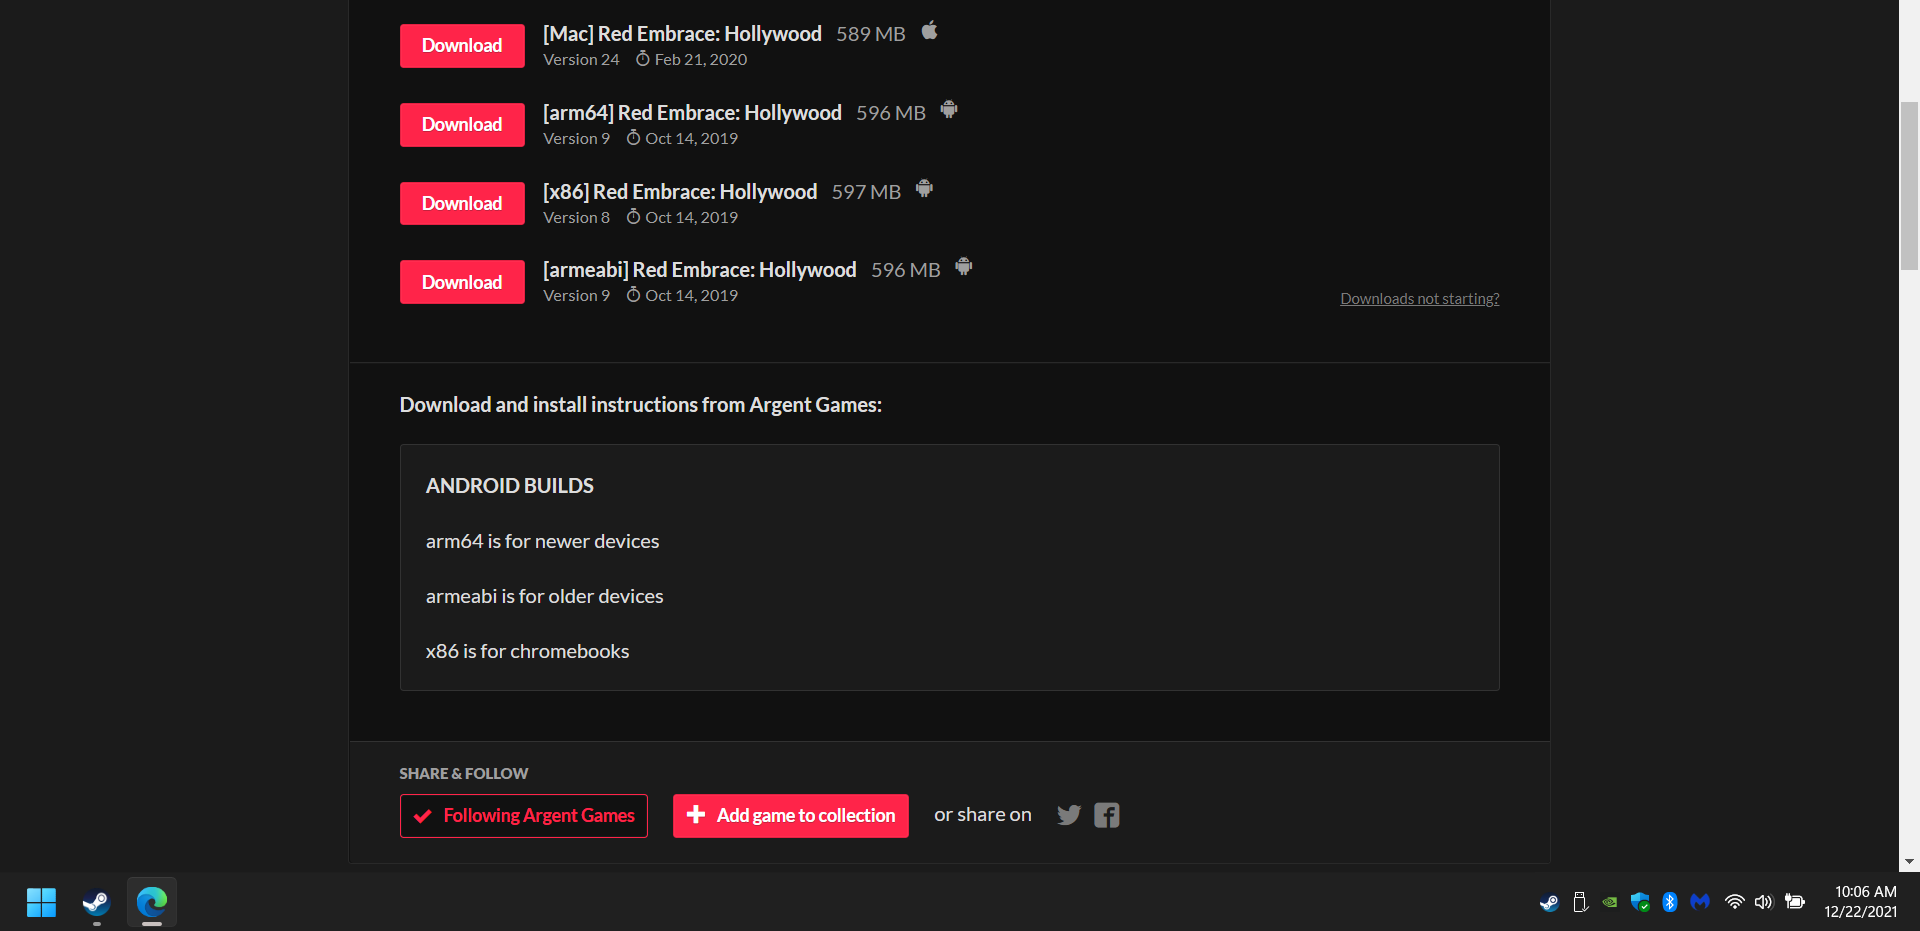Open Steam from the taskbar
Viewport: 1920px width, 931px height.
[x=96, y=902]
